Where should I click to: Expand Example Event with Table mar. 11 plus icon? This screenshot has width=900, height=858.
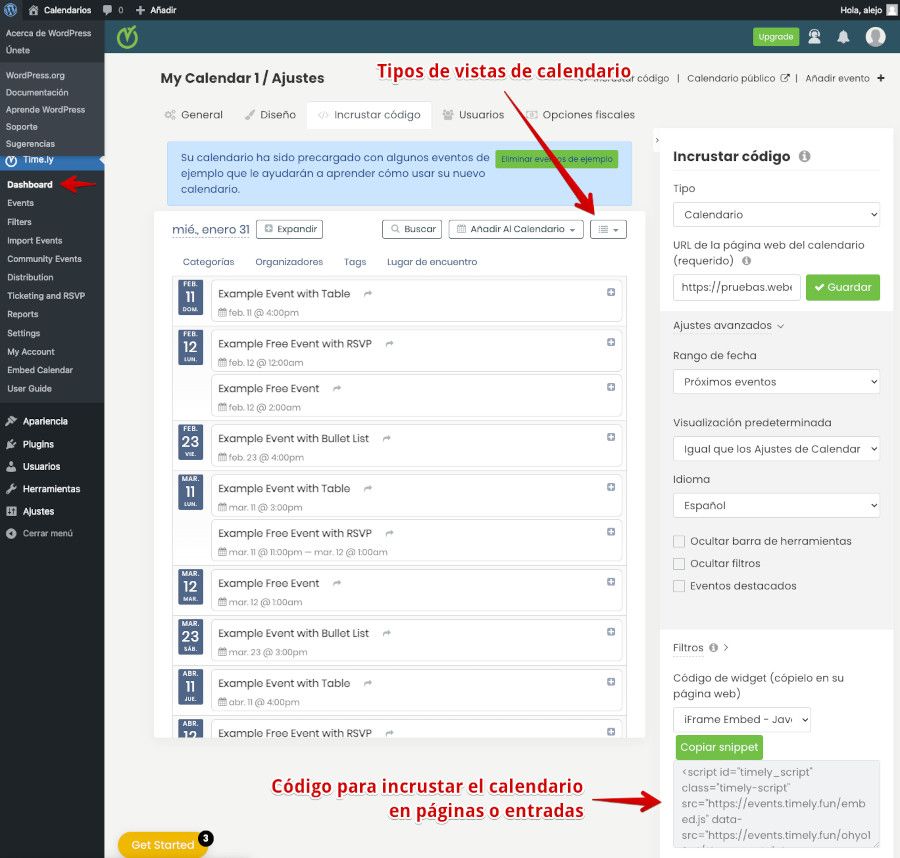point(611,487)
